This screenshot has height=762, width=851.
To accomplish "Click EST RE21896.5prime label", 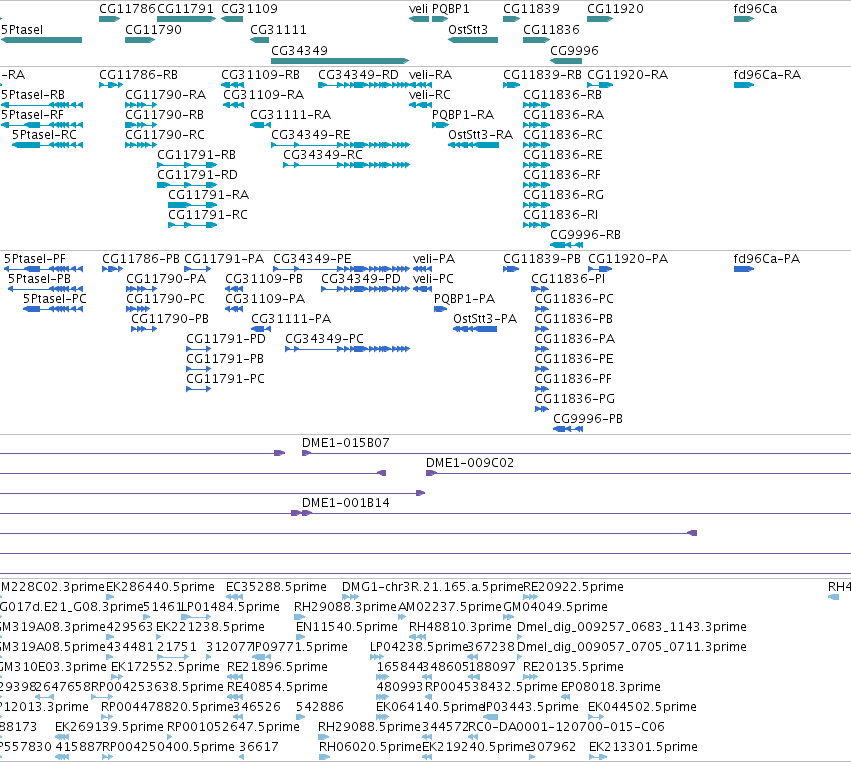I will (277, 667).
